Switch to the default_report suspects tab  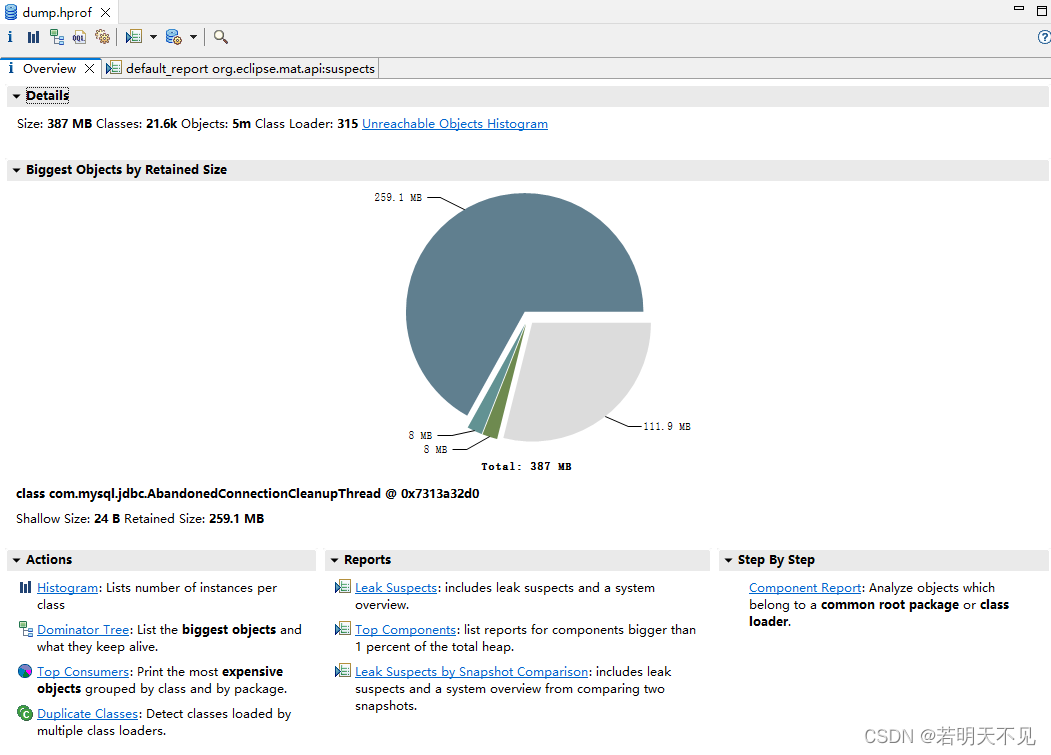240,68
